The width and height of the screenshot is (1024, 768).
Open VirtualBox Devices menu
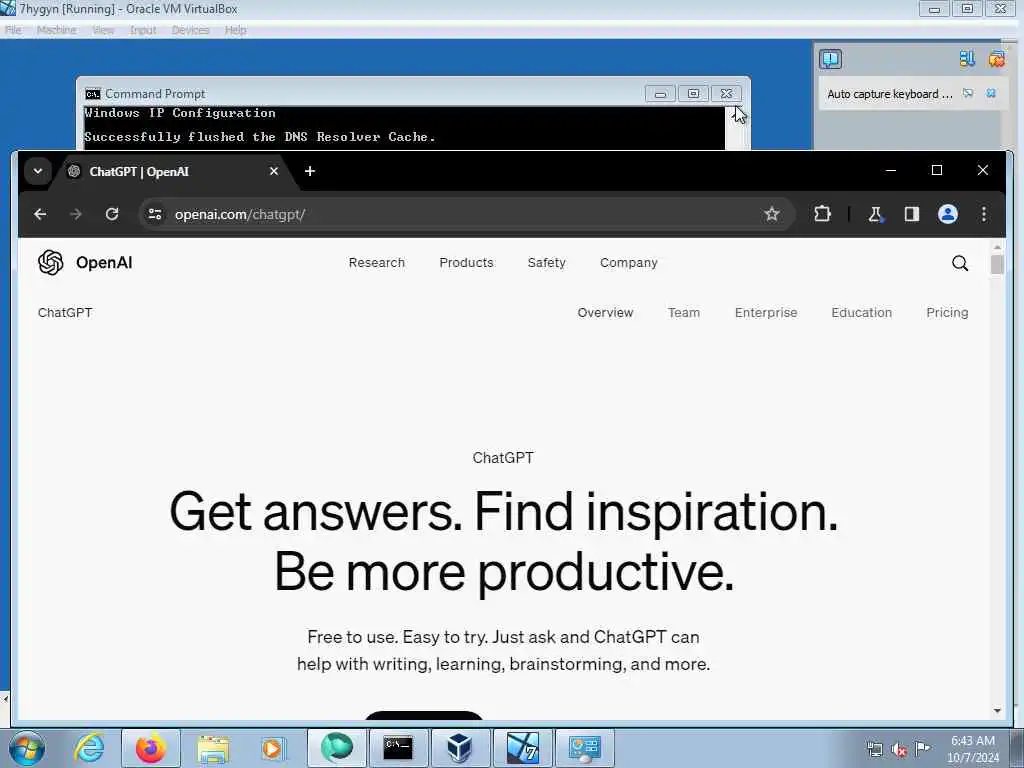point(190,30)
